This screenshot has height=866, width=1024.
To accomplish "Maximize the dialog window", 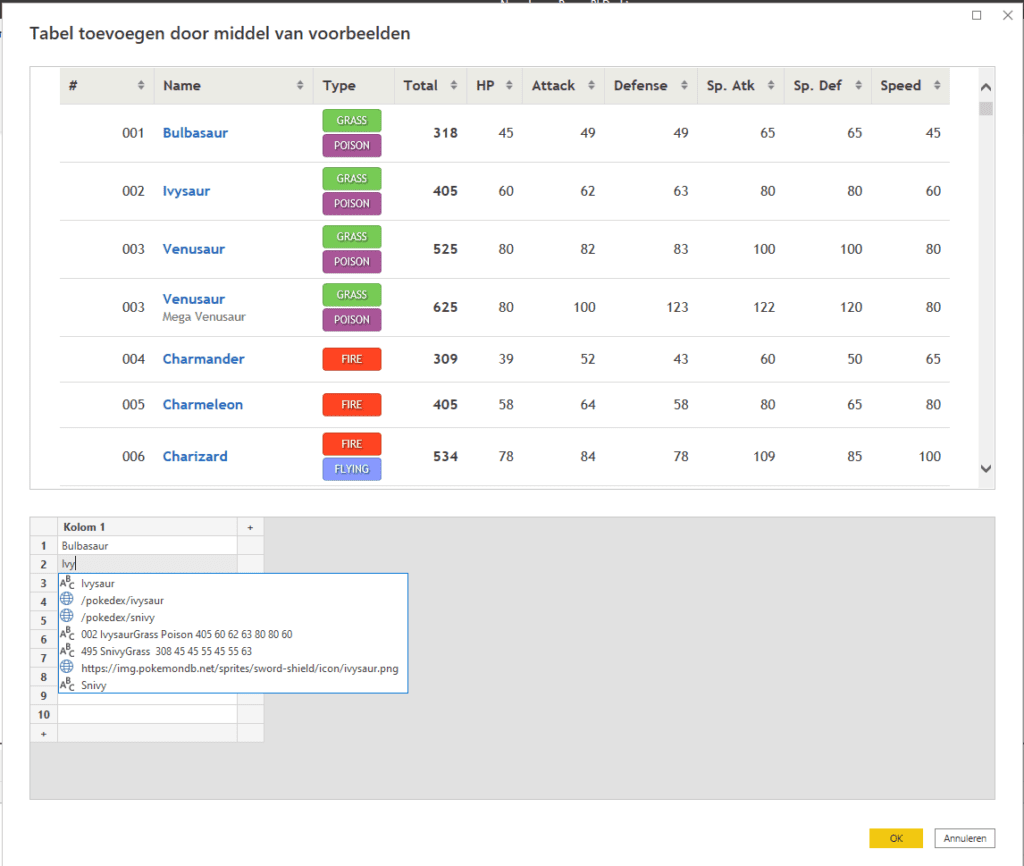I will [976, 15].
